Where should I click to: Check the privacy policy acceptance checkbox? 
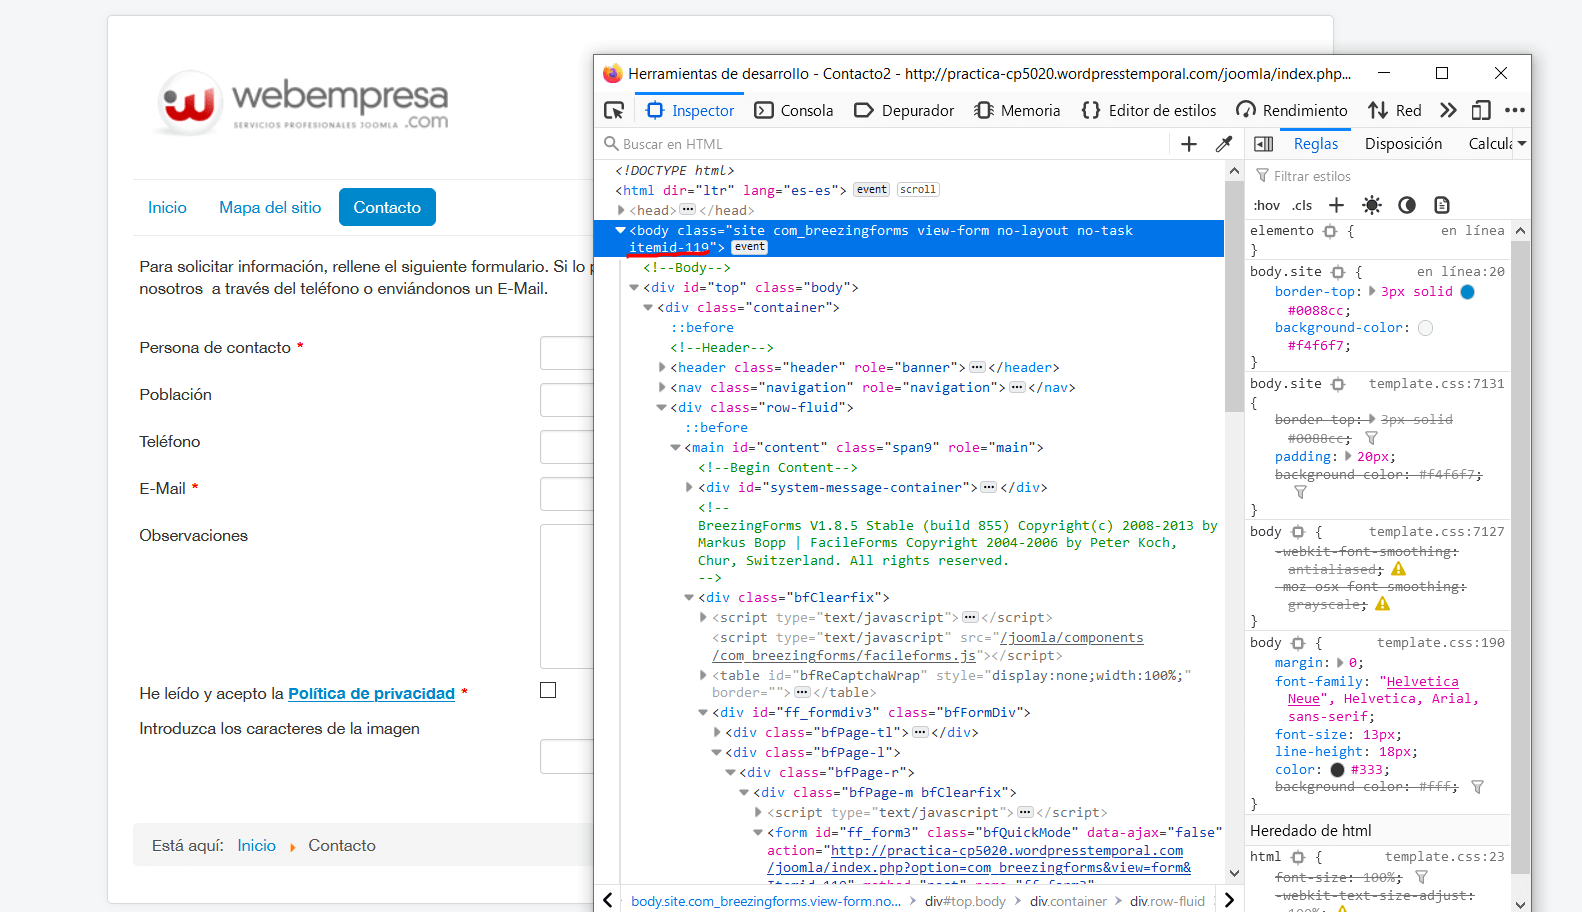pyautogui.click(x=548, y=690)
